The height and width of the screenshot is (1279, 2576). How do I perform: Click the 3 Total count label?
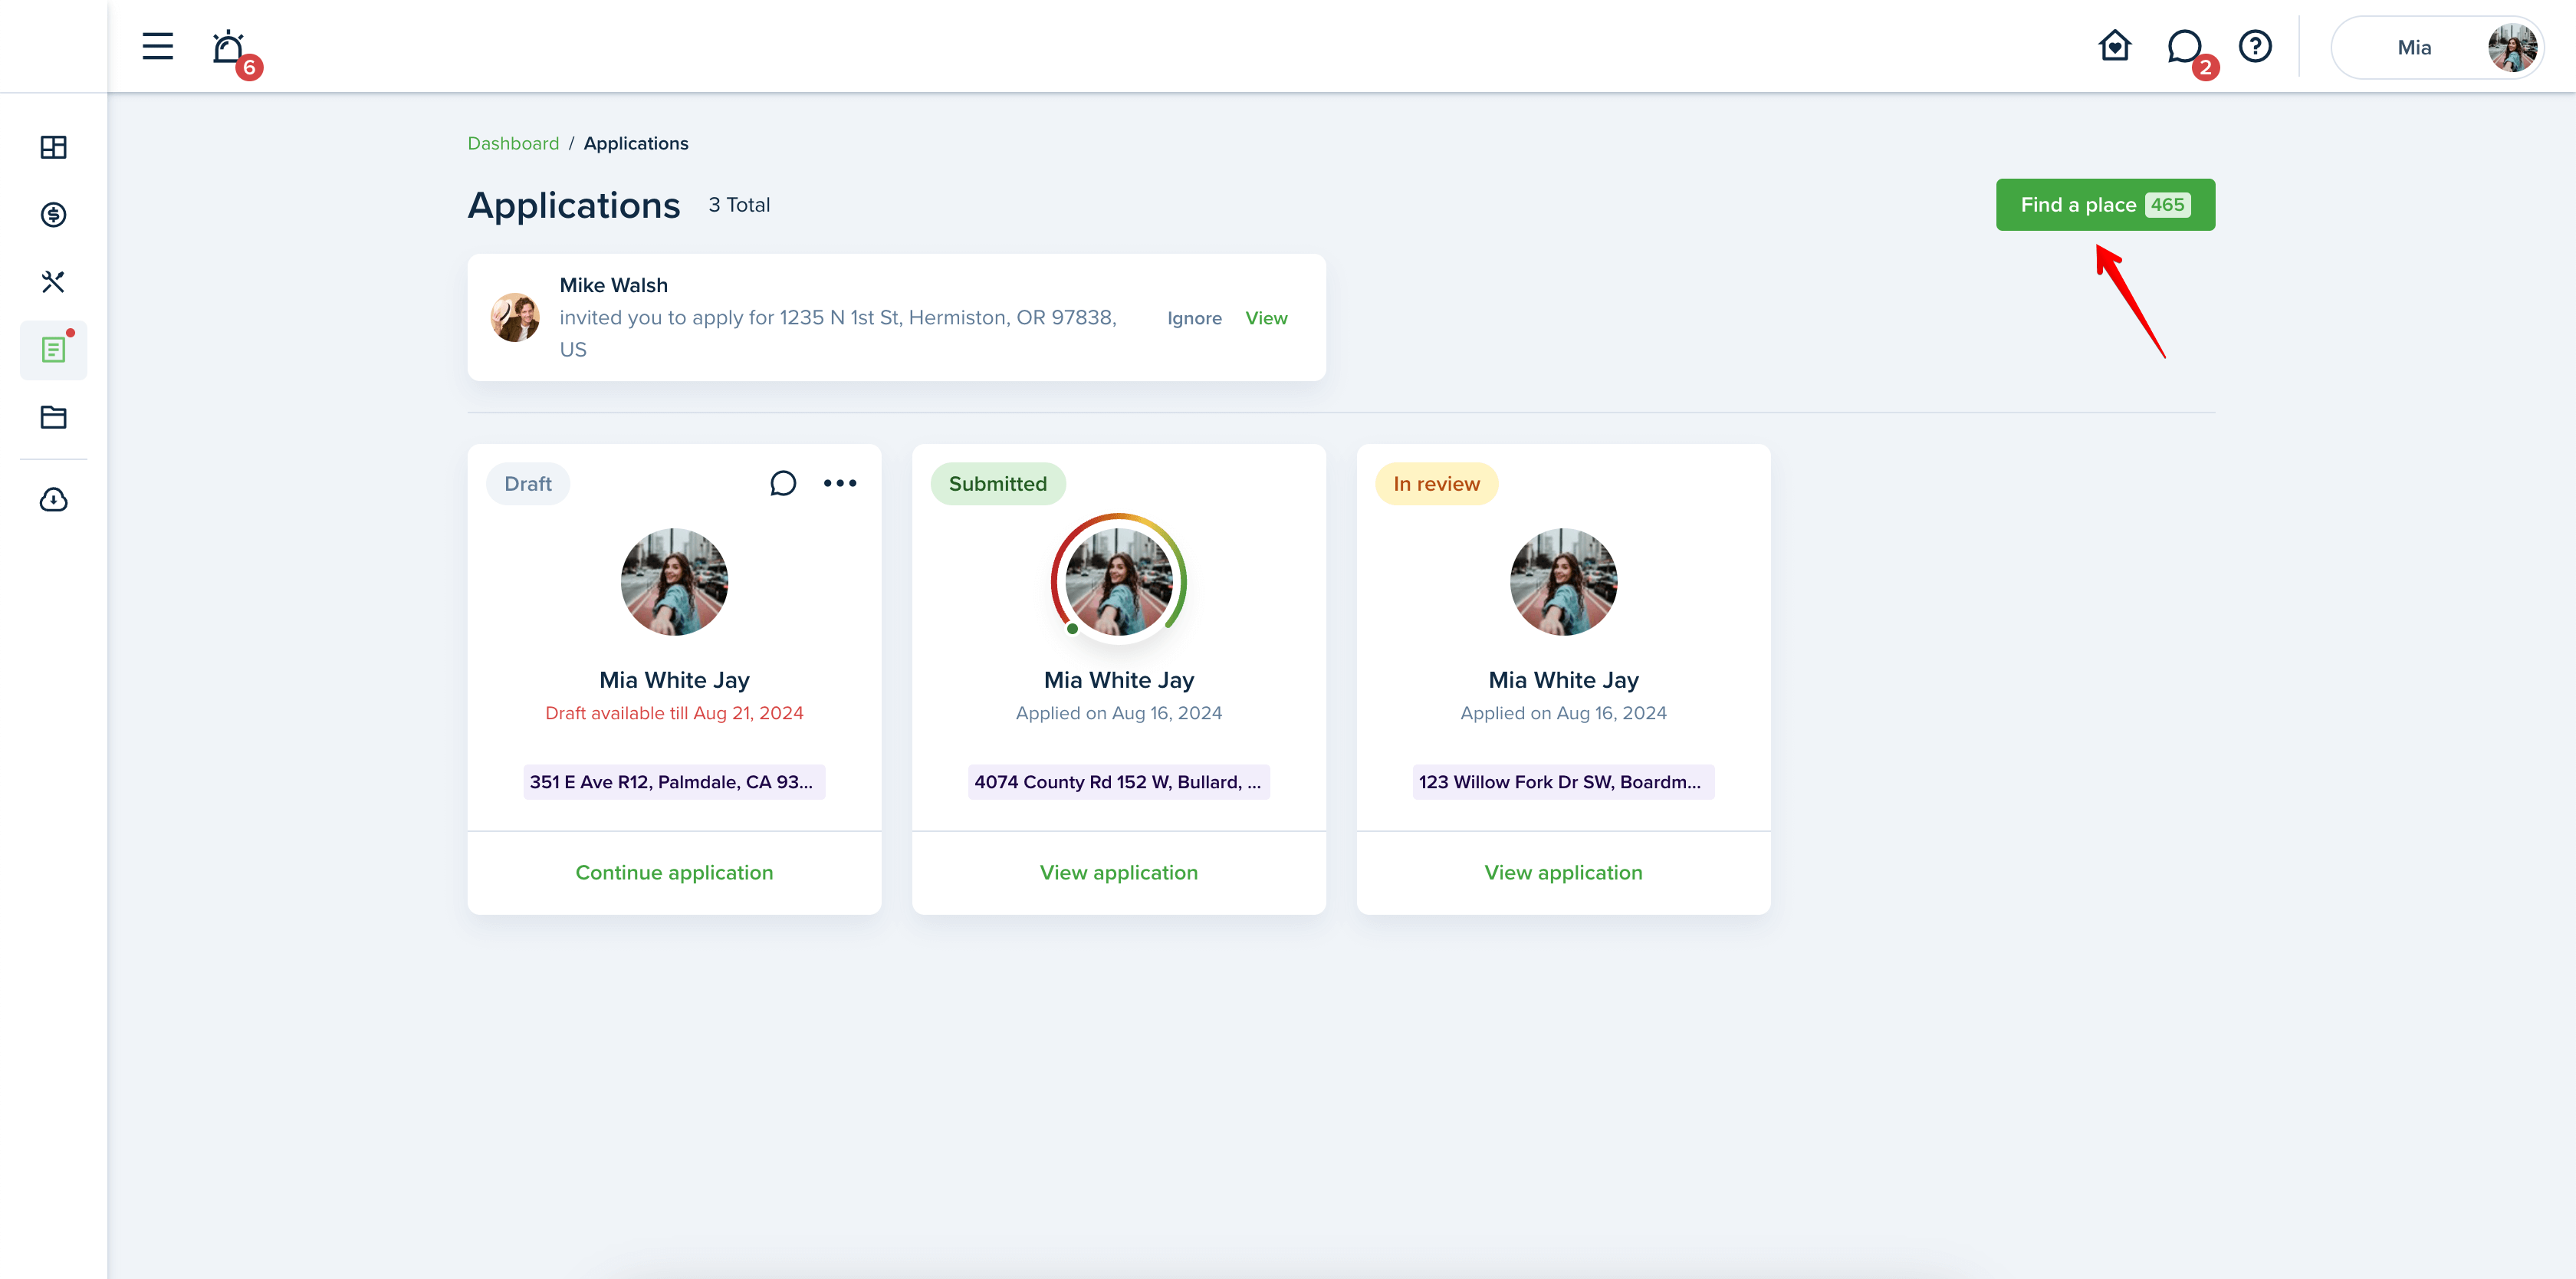click(739, 204)
